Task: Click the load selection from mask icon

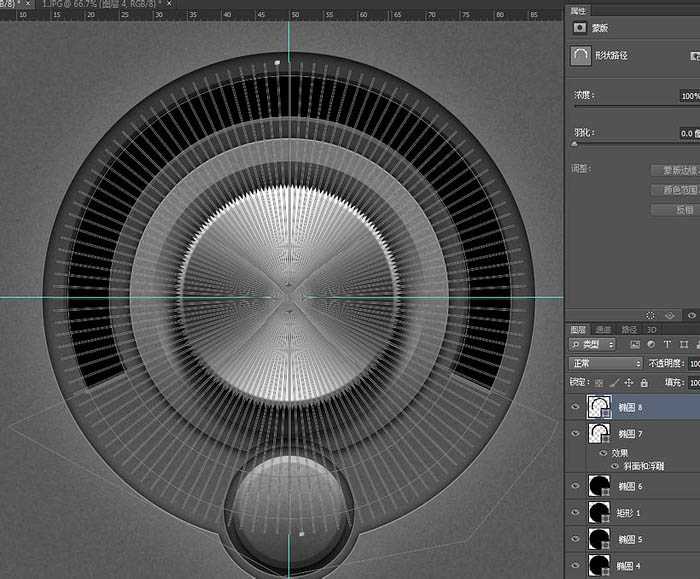Action: click(652, 315)
